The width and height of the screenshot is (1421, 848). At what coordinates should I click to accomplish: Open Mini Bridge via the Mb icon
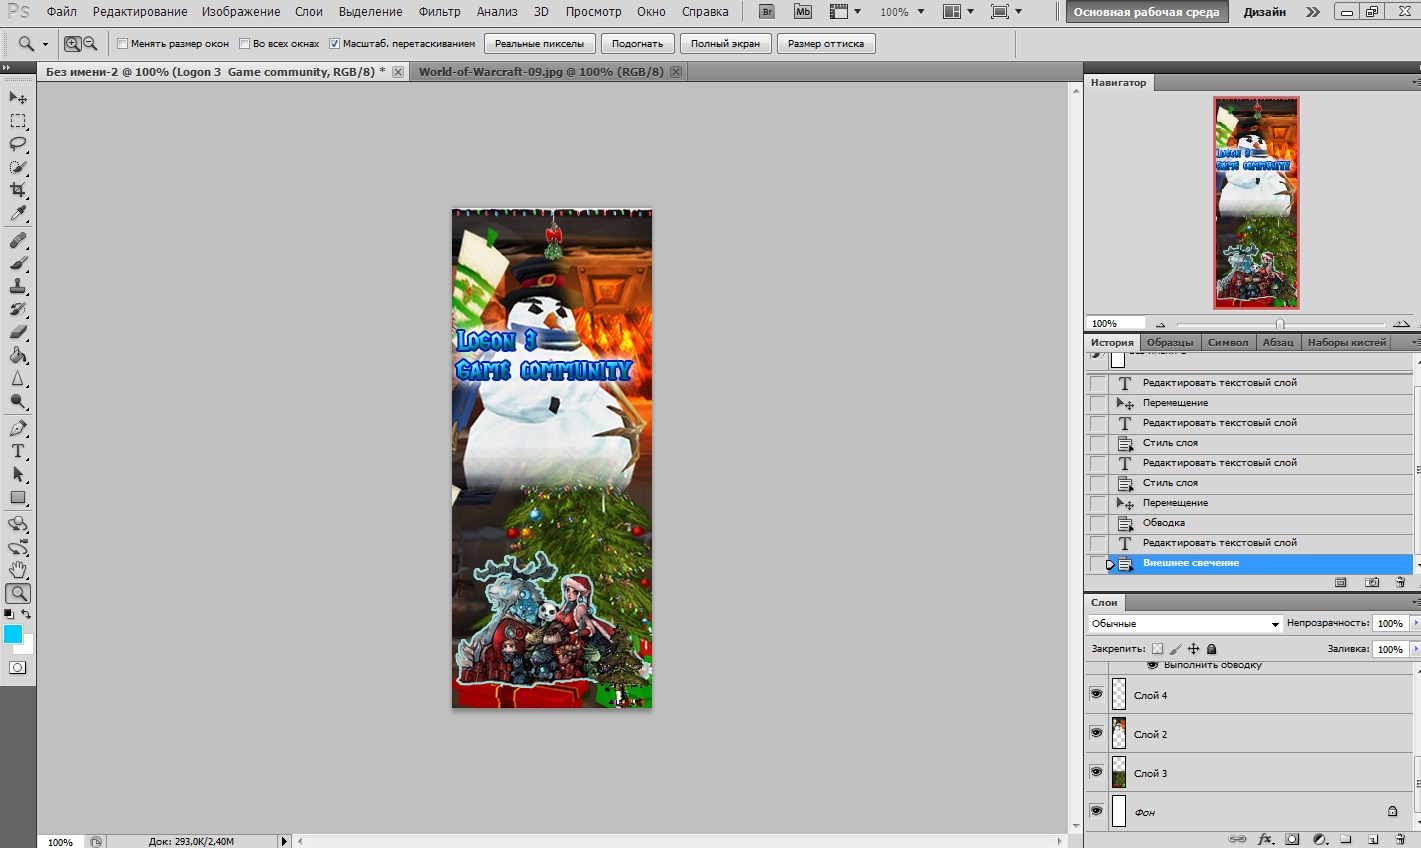(x=802, y=12)
